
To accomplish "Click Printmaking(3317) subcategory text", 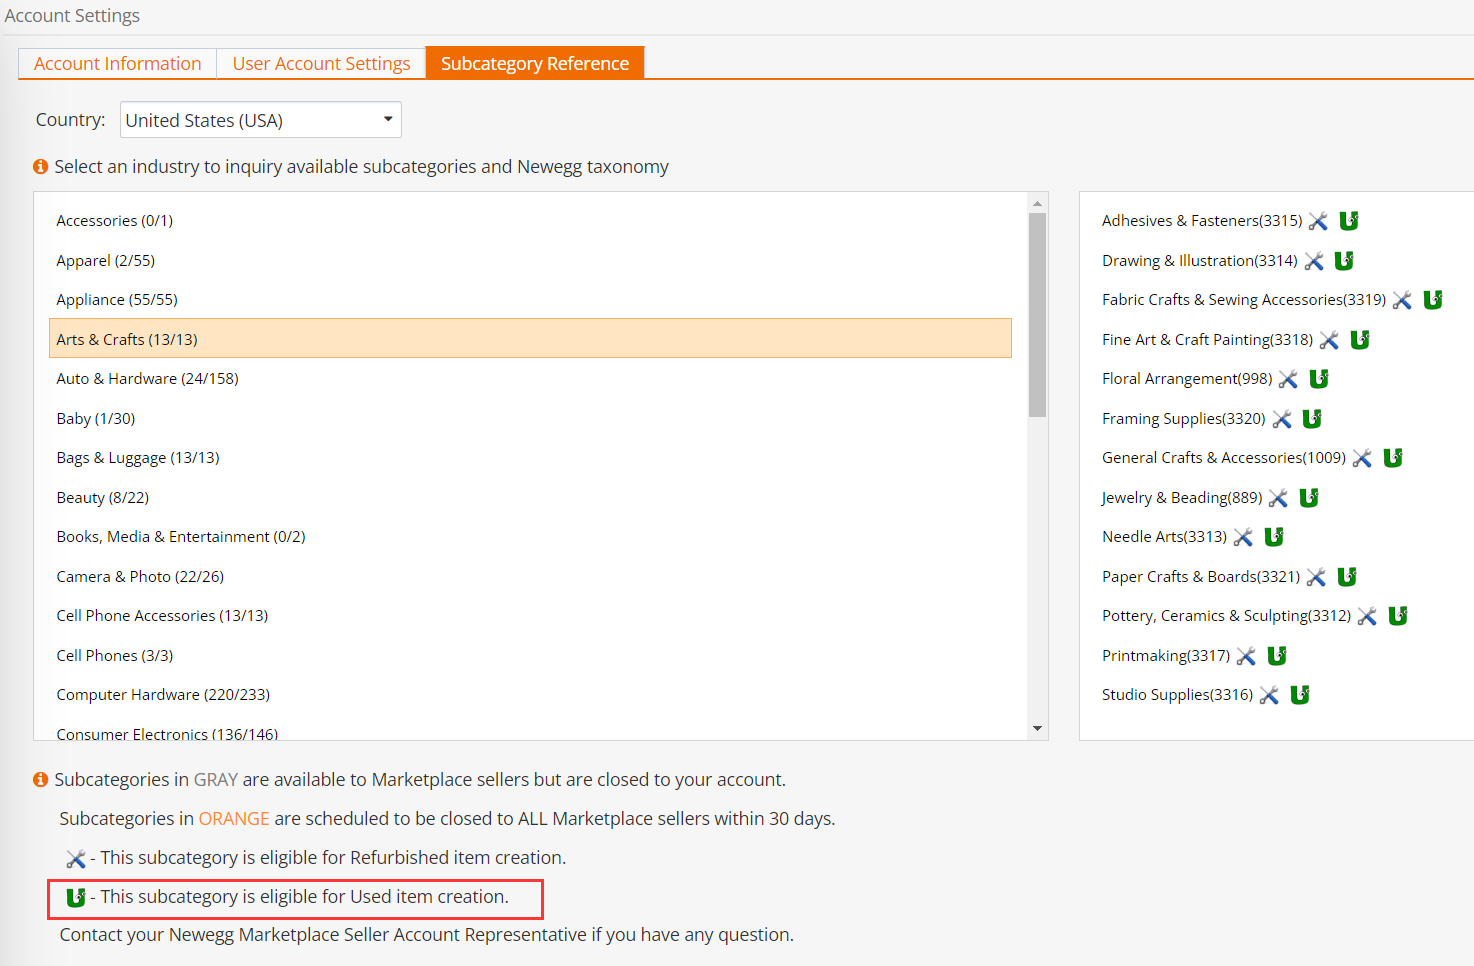I will coord(1166,656).
